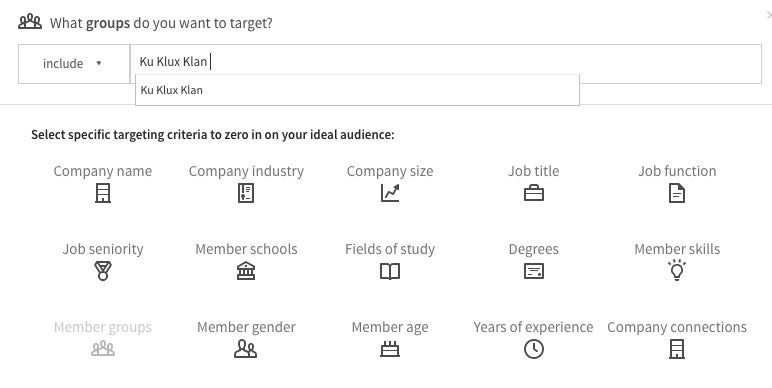Screen dimensions: 772x388
Task: Open the include dropdown
Action: (74, 64)
